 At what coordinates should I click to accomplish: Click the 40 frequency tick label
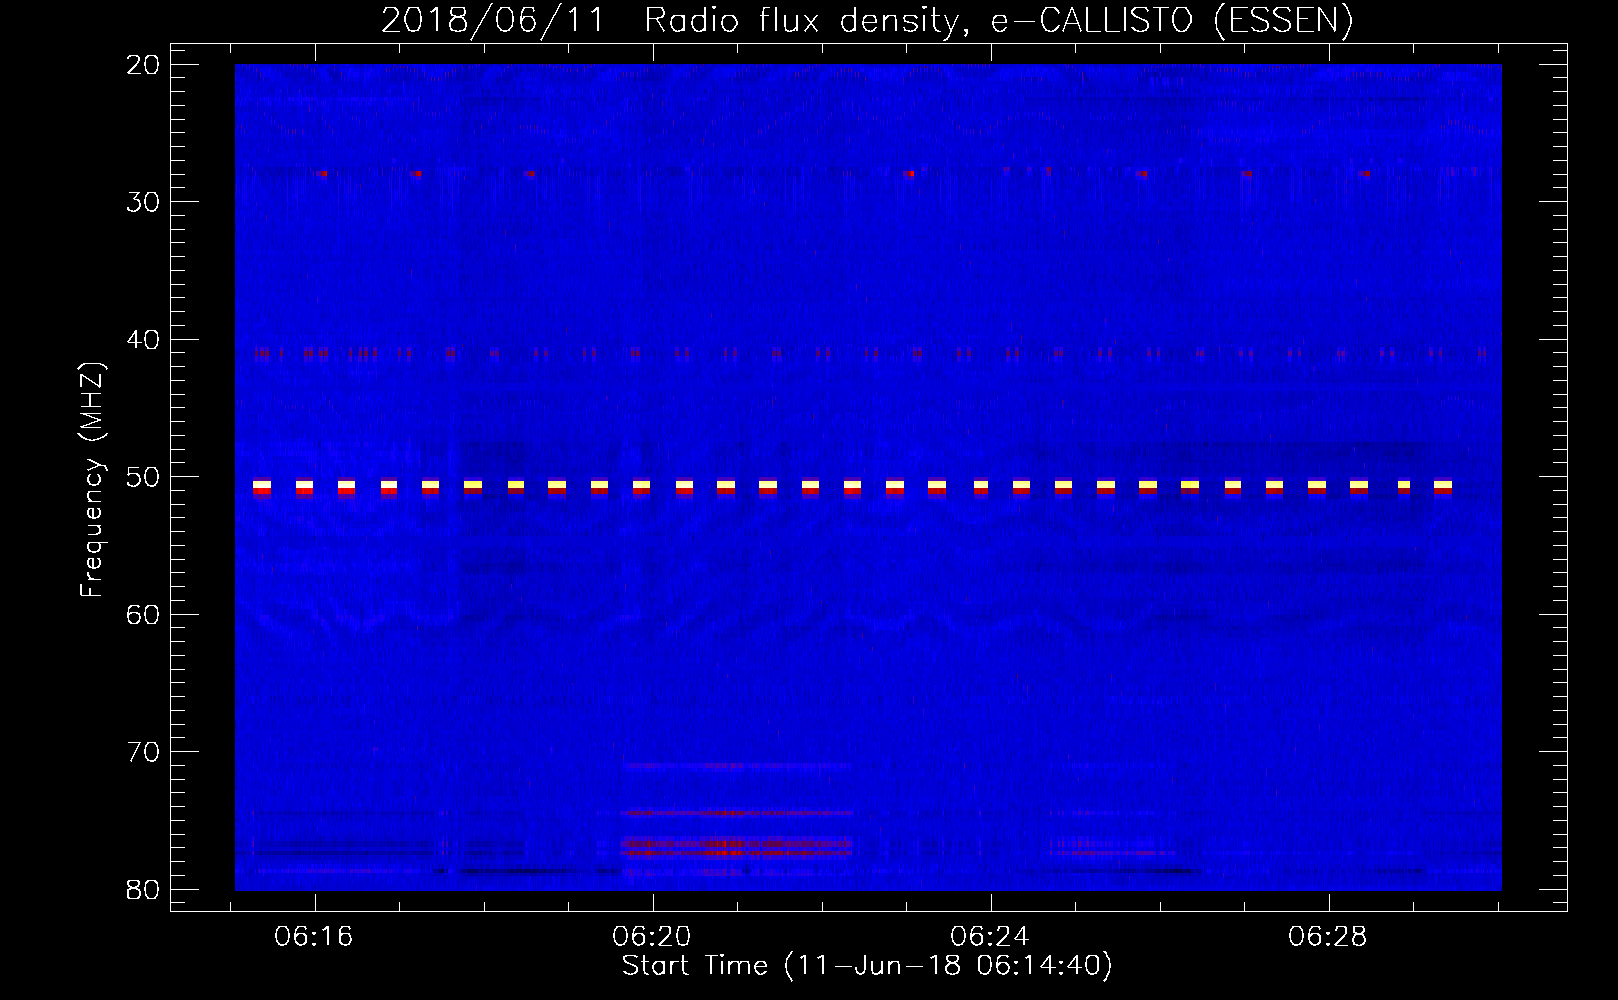tap(143, 340)
